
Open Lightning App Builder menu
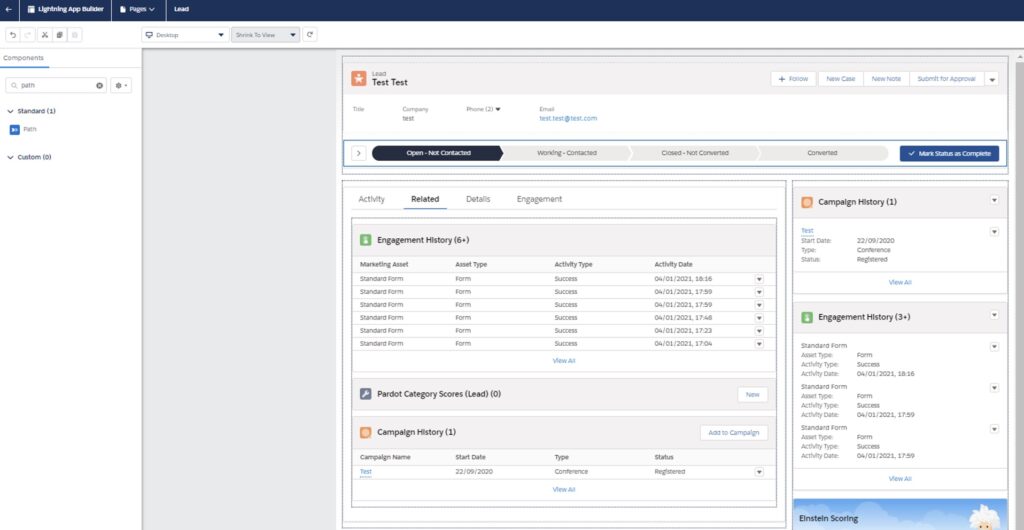65,9
